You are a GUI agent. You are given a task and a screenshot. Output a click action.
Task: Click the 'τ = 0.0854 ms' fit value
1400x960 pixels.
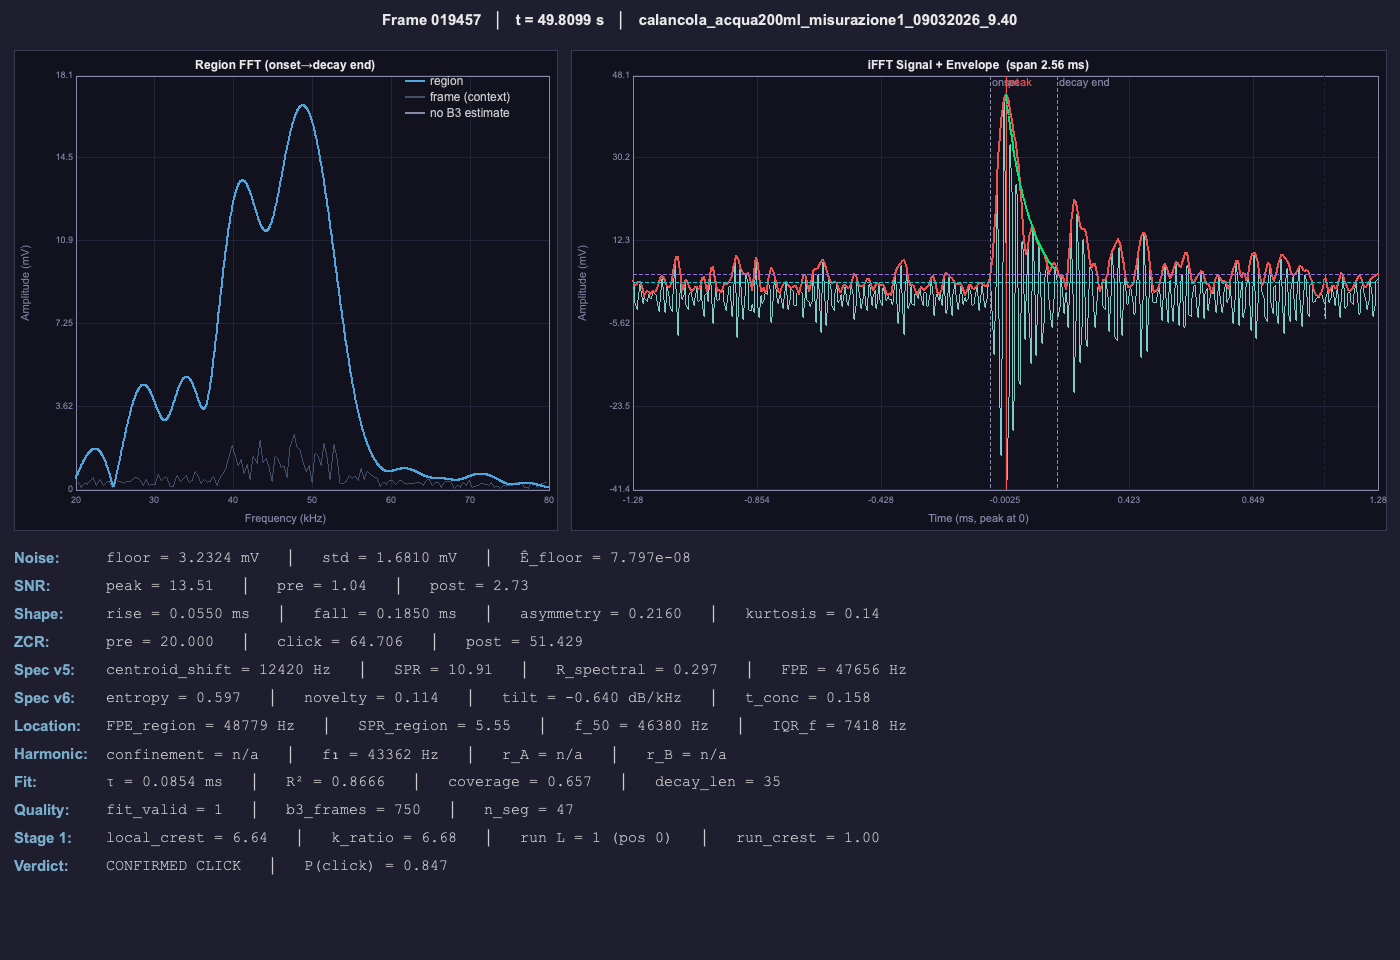[165, 782]
